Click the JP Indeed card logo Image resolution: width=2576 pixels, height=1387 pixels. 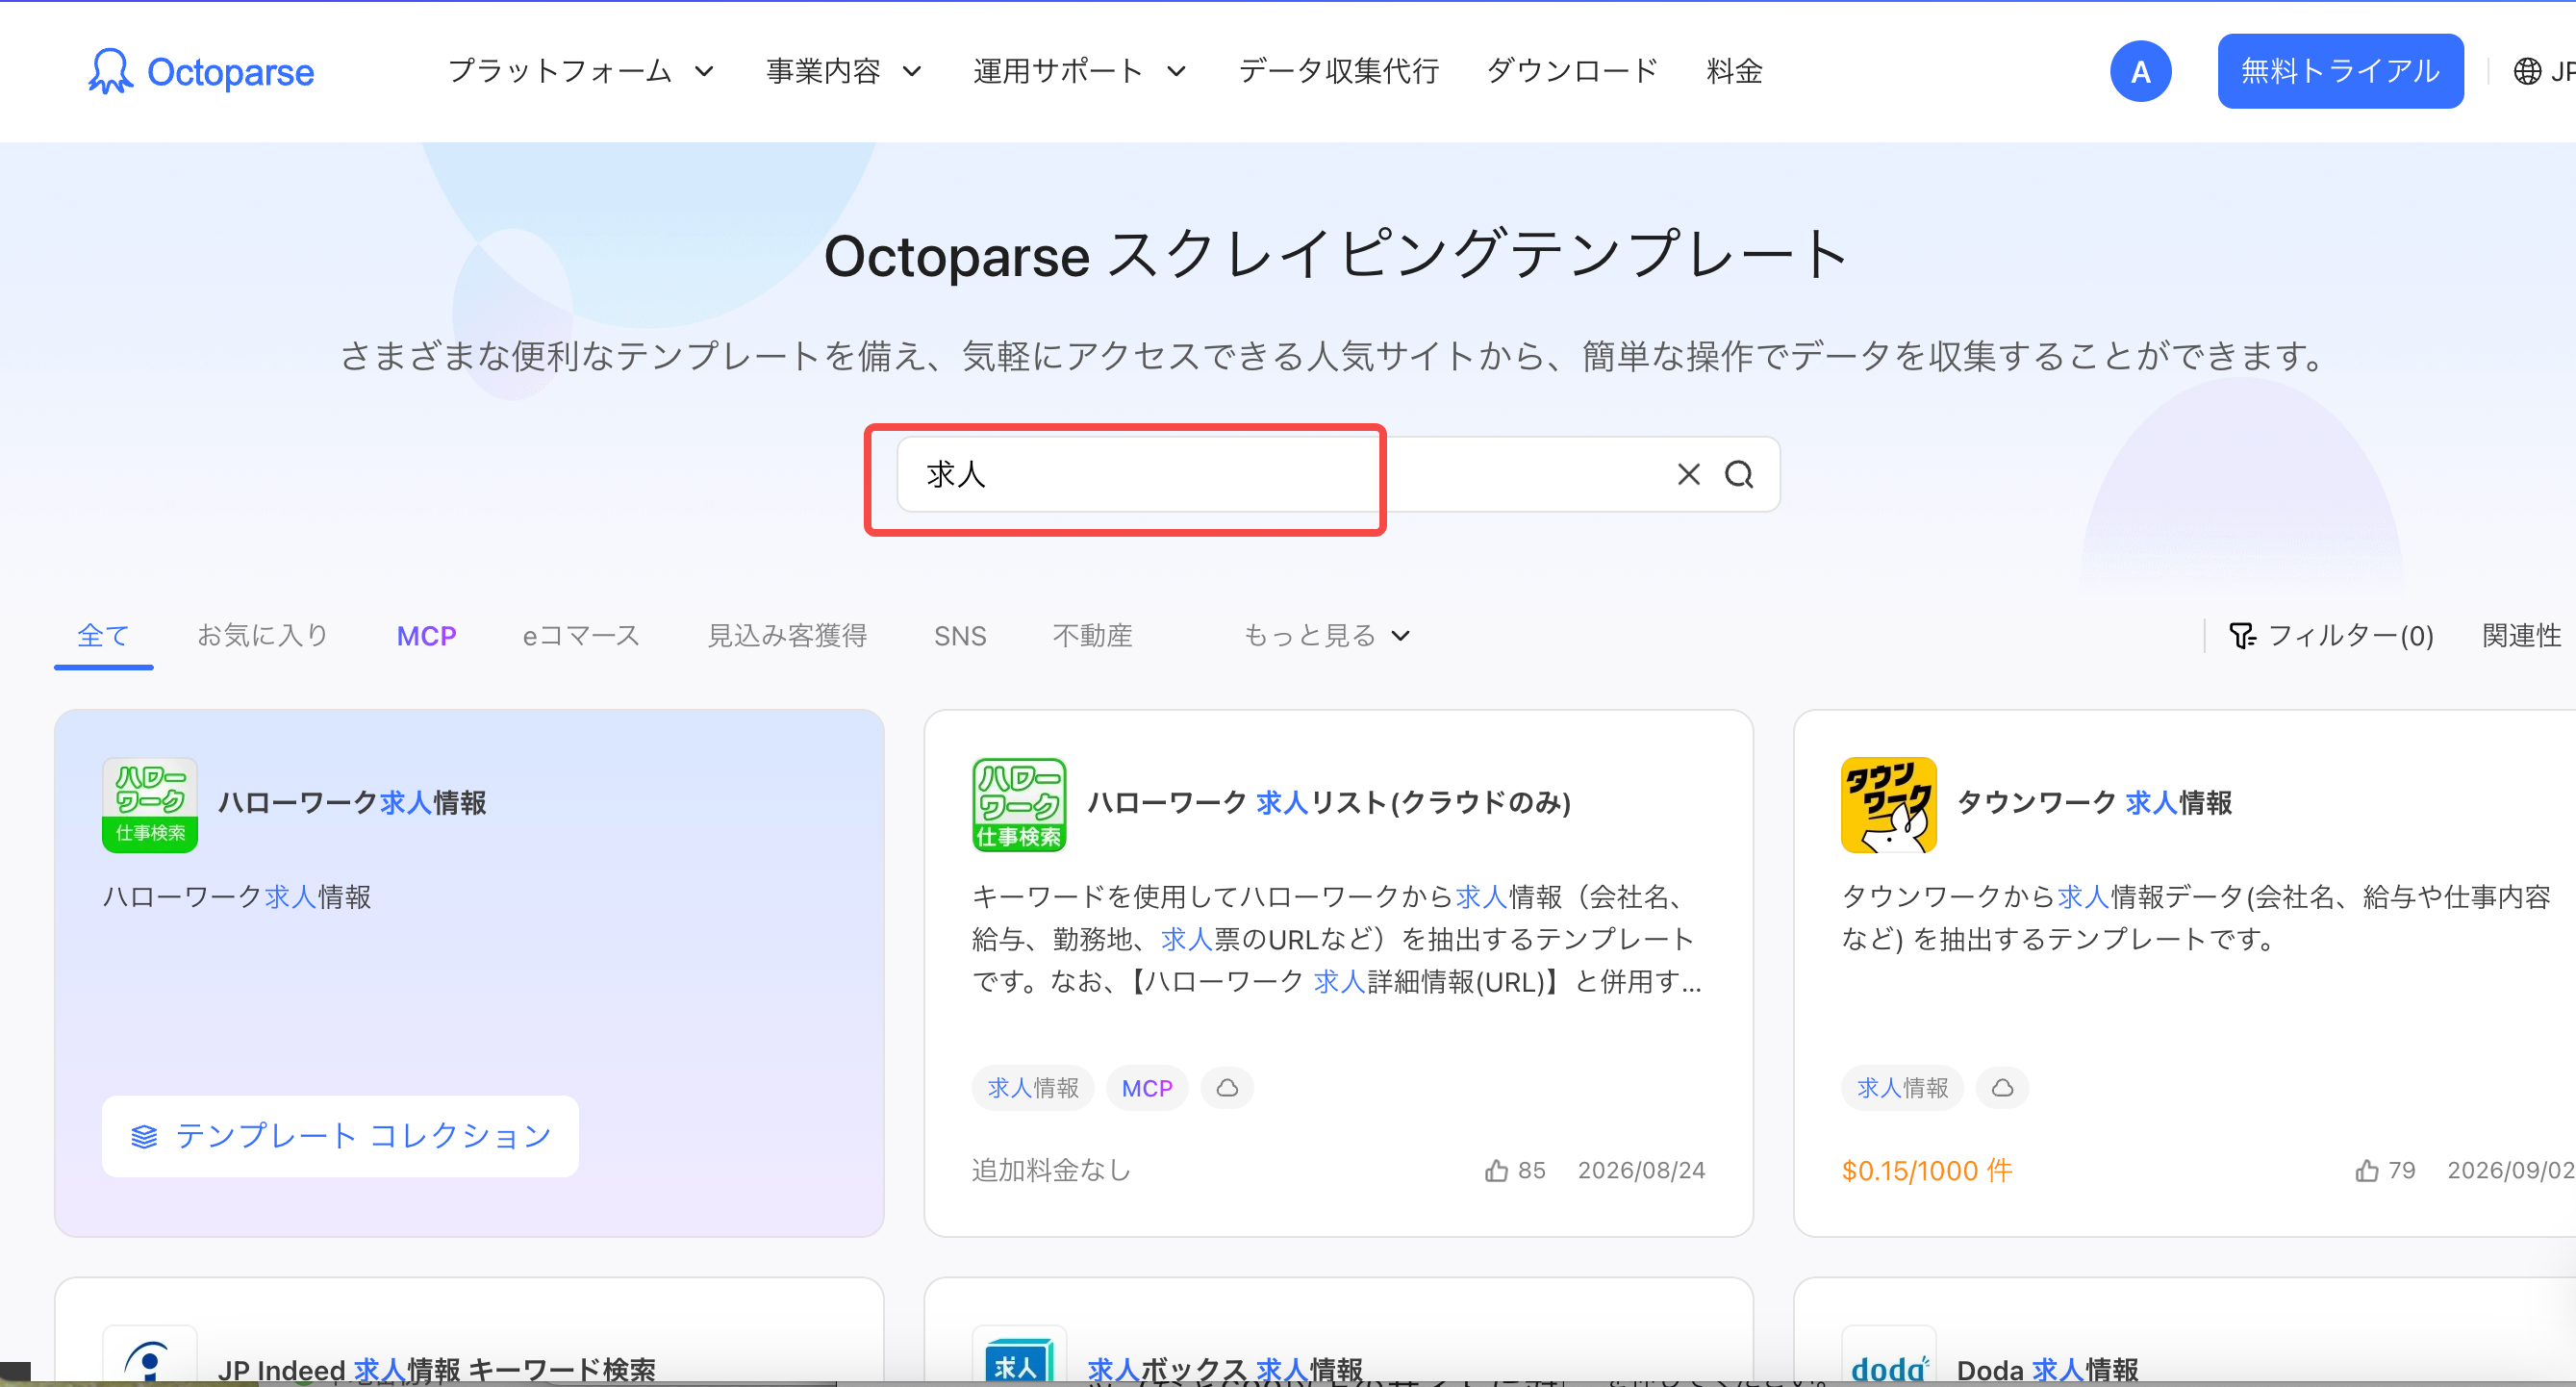[150, 1356]
